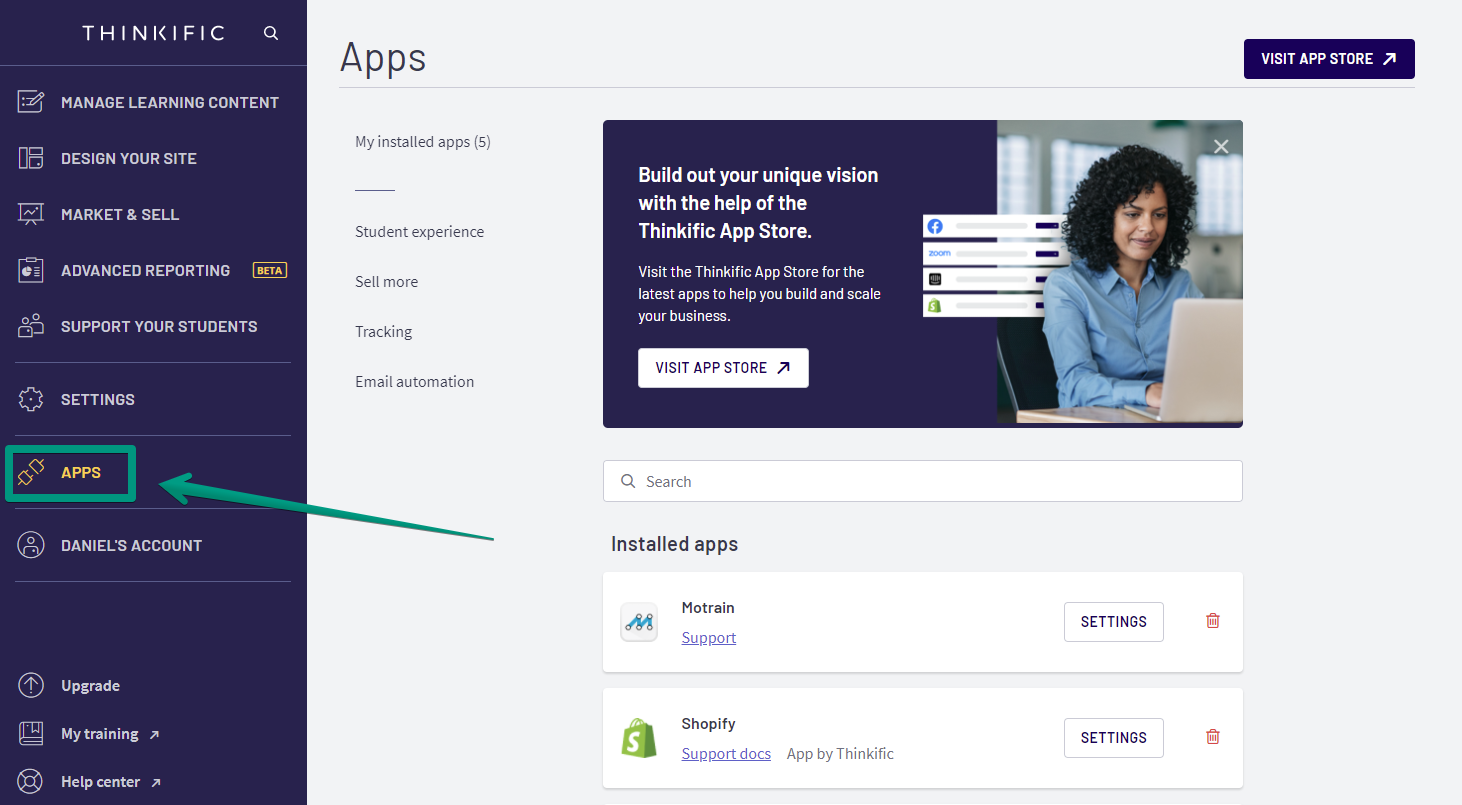Delete Shopify app with trash icon

pos(1213,737)
